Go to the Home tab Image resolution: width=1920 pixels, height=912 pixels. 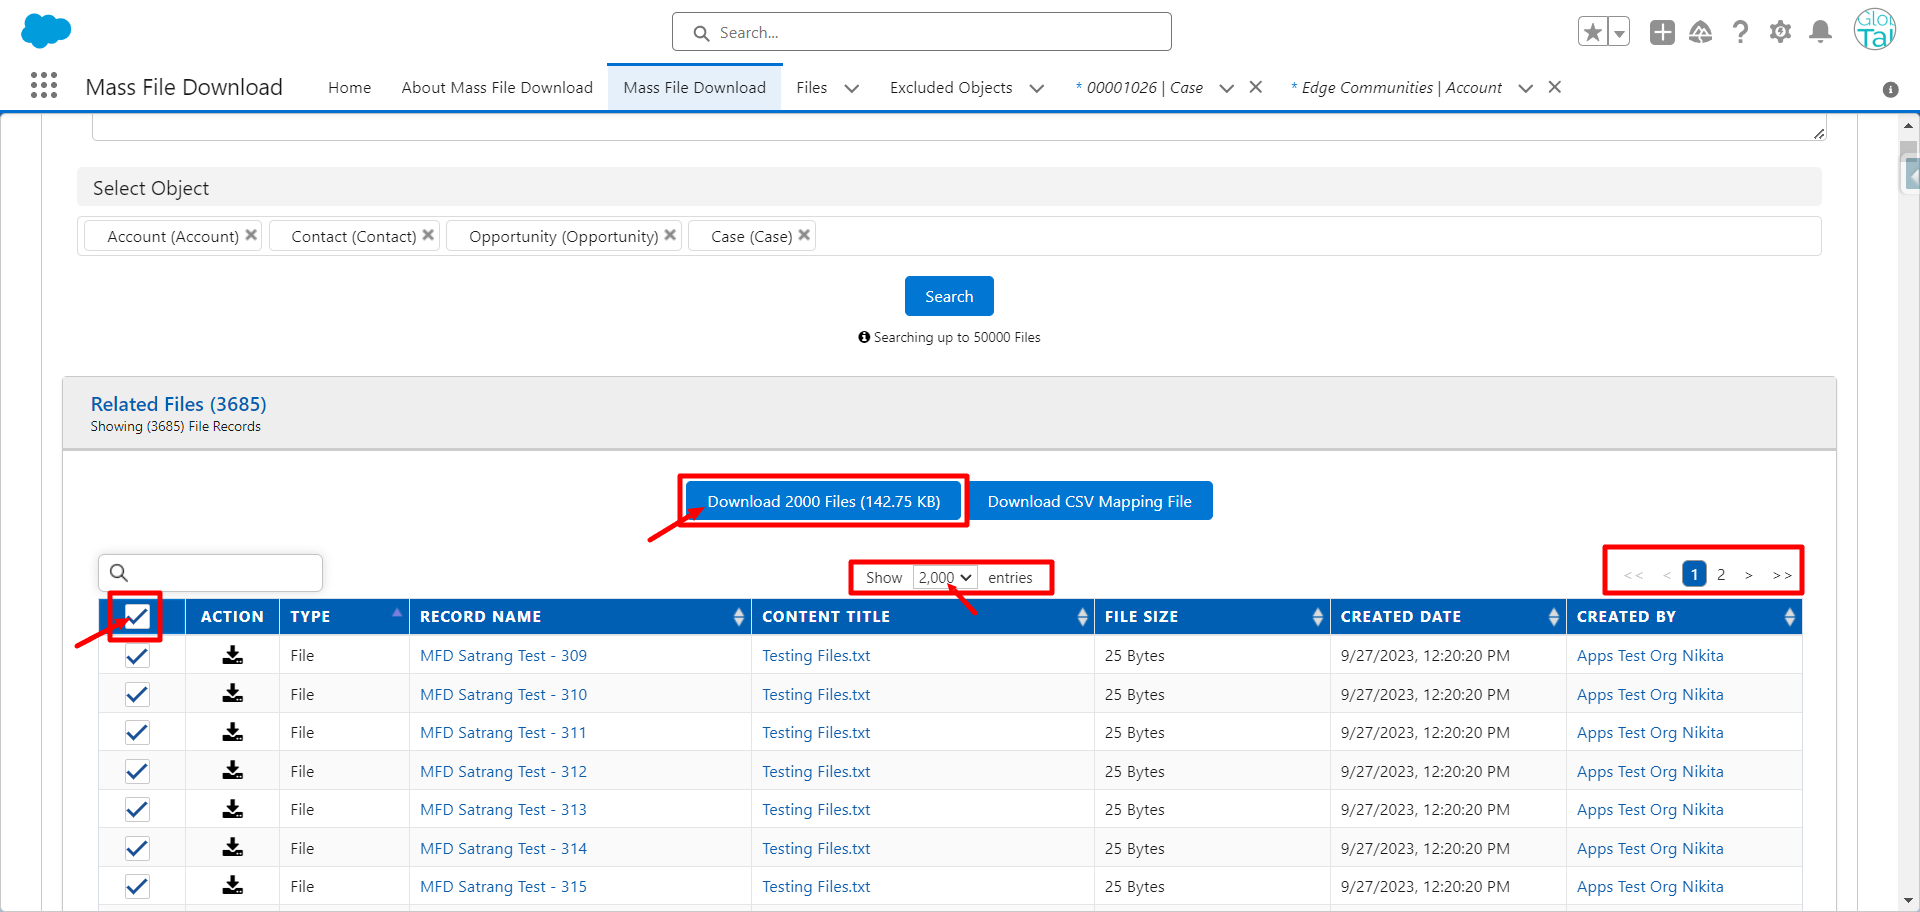[x=349, y=88]
